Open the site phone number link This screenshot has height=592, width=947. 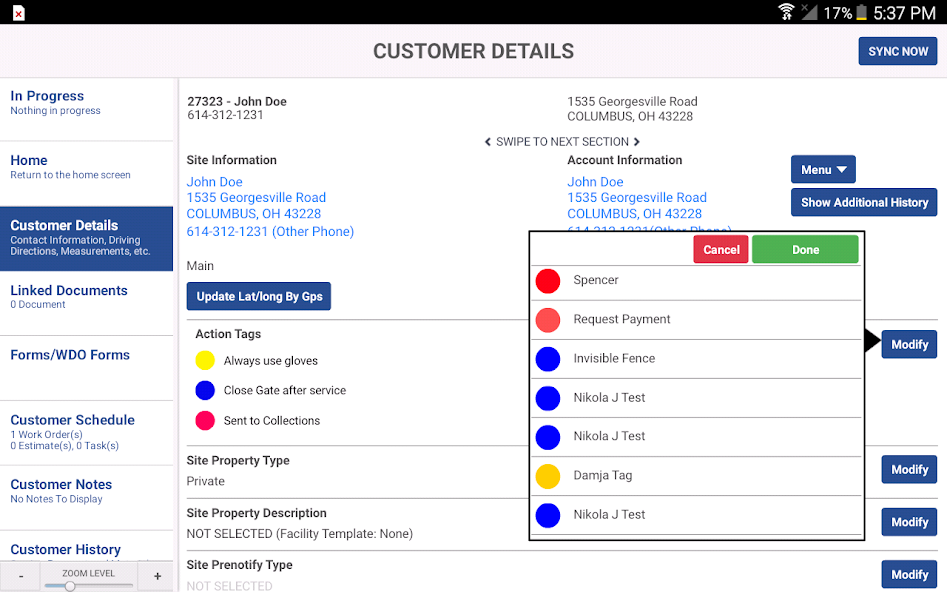click(x=270, y=232)
